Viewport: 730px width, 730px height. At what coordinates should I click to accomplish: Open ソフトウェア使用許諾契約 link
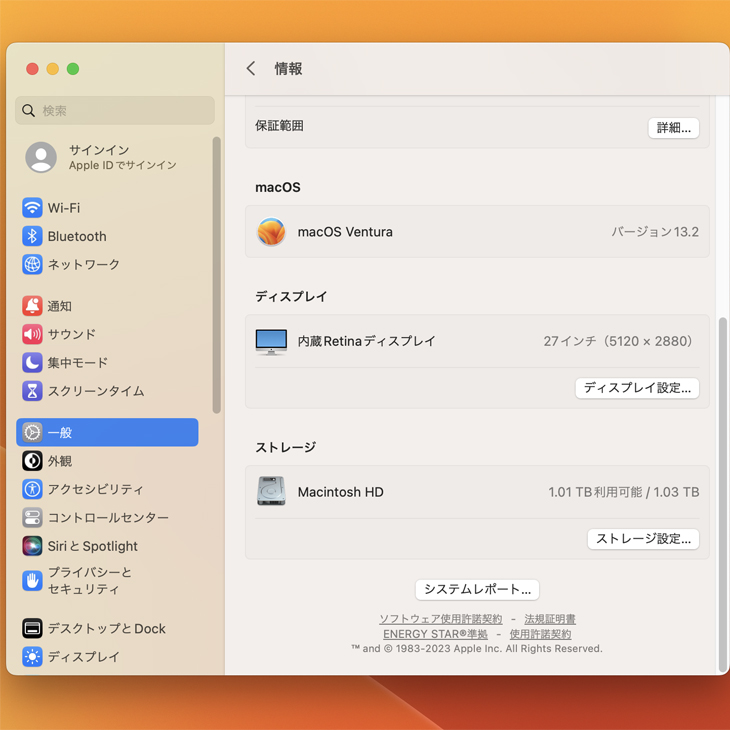(x=440, y=619)
